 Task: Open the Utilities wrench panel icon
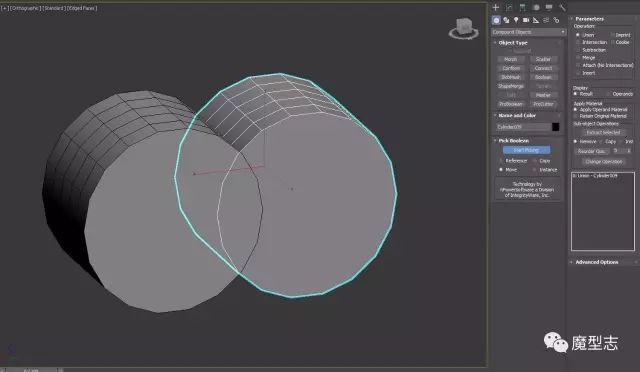click(x=562, y=7)
